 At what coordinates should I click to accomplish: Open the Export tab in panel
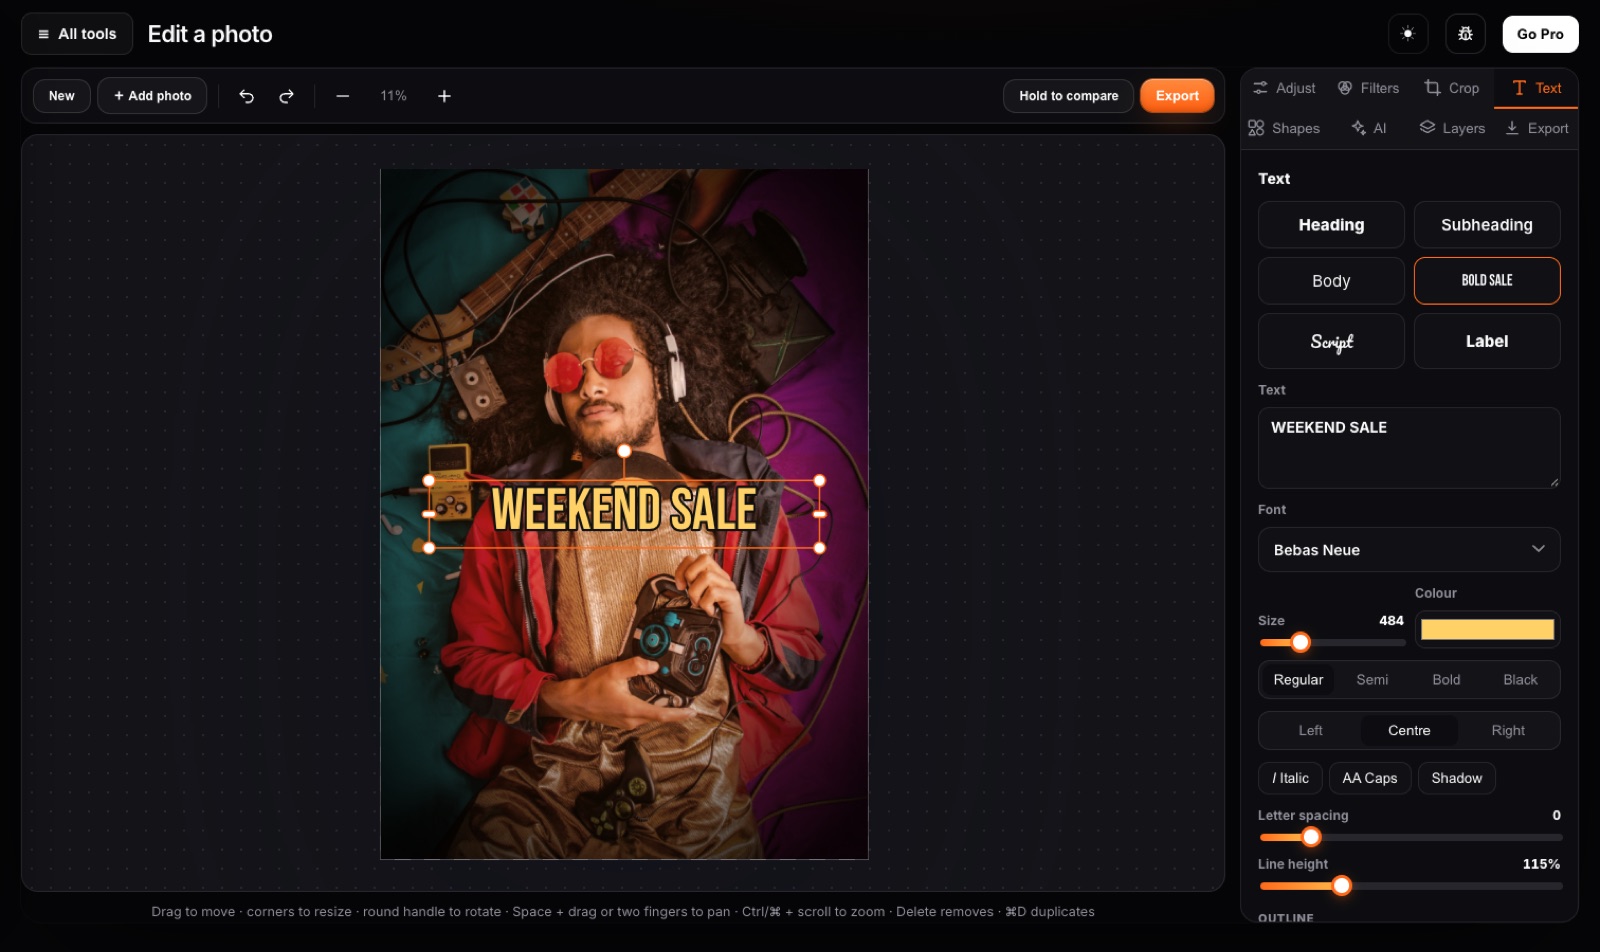coord(1537,128)
